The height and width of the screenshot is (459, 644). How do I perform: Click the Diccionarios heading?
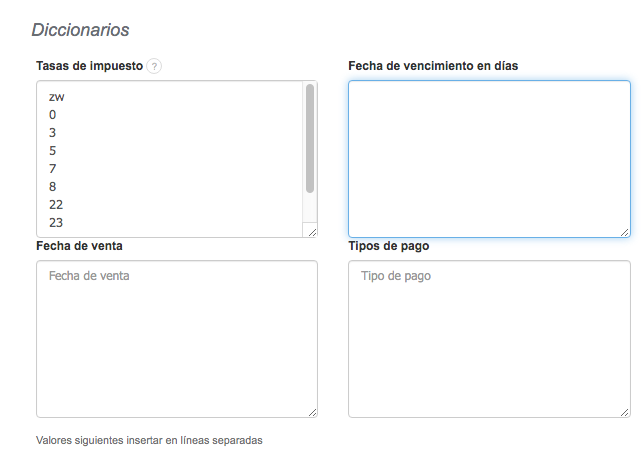click(x=80, y=30)
